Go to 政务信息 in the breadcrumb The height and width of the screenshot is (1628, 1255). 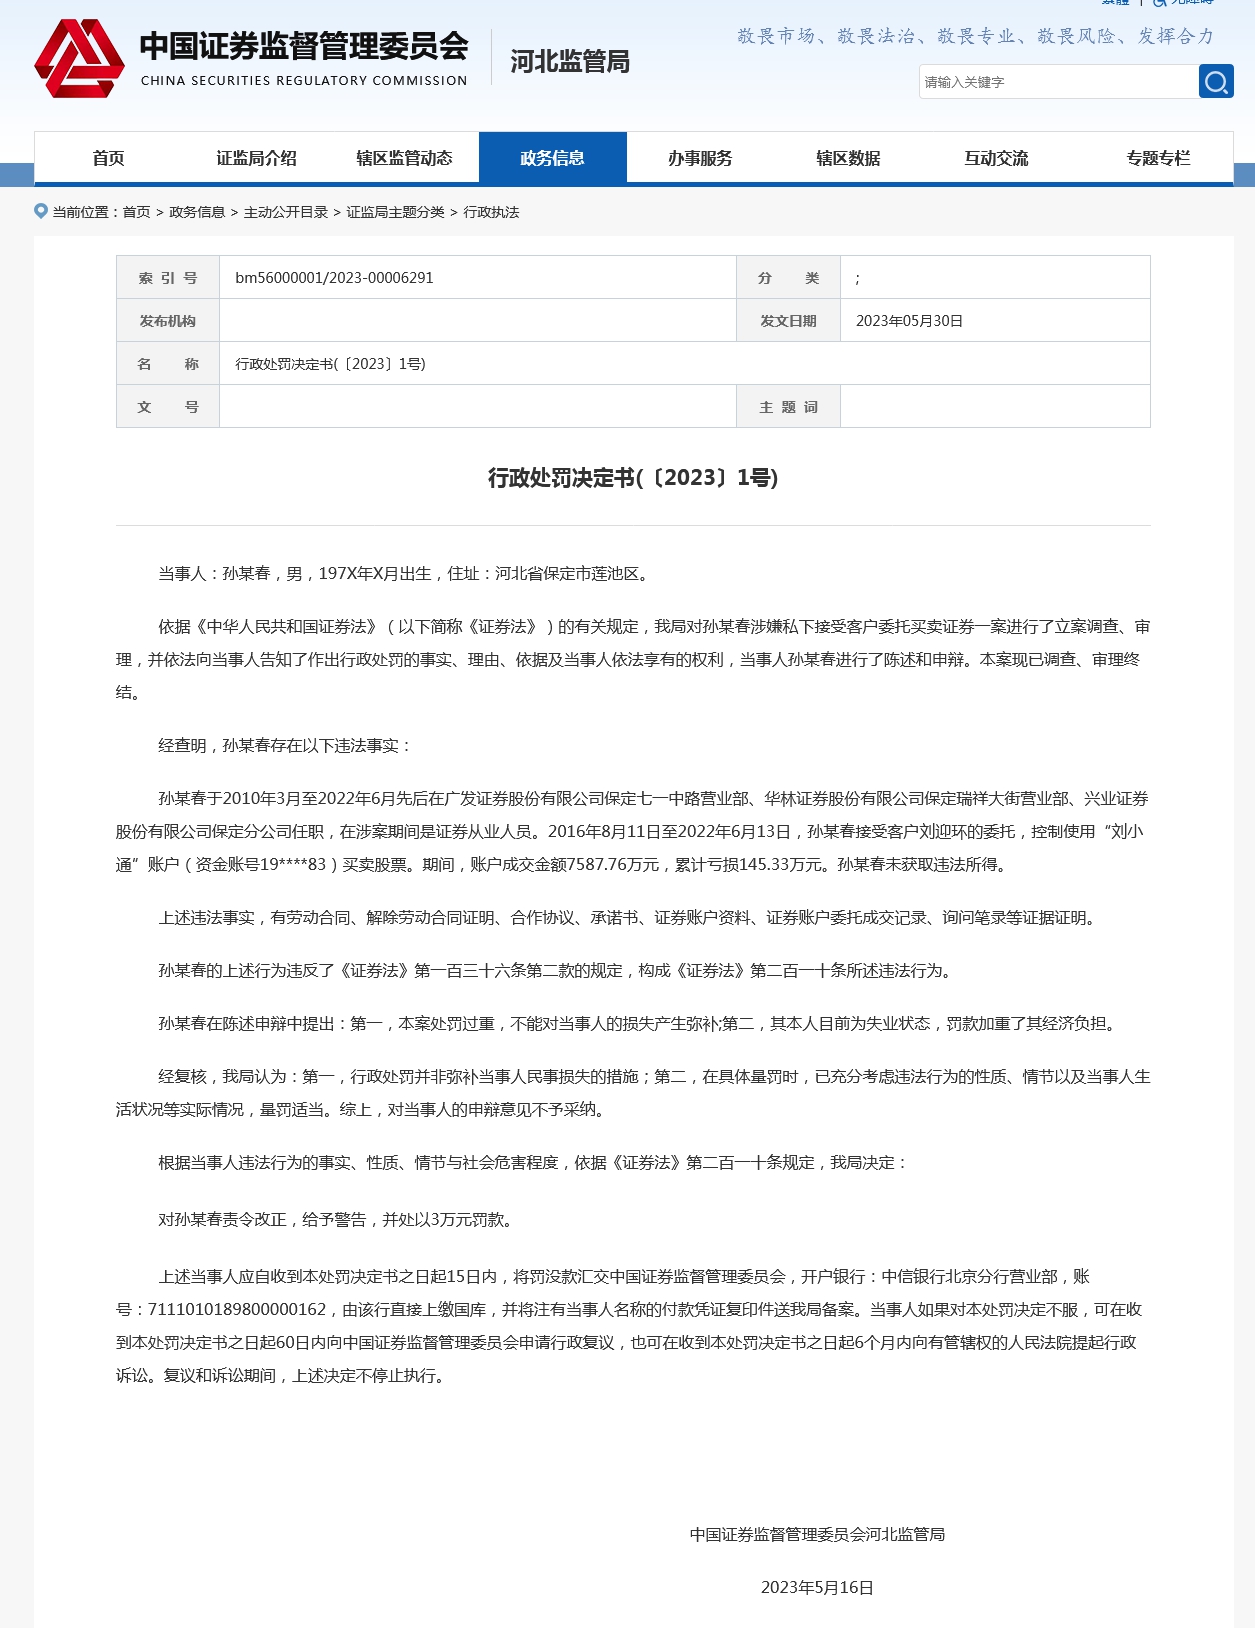click(197, 212)
